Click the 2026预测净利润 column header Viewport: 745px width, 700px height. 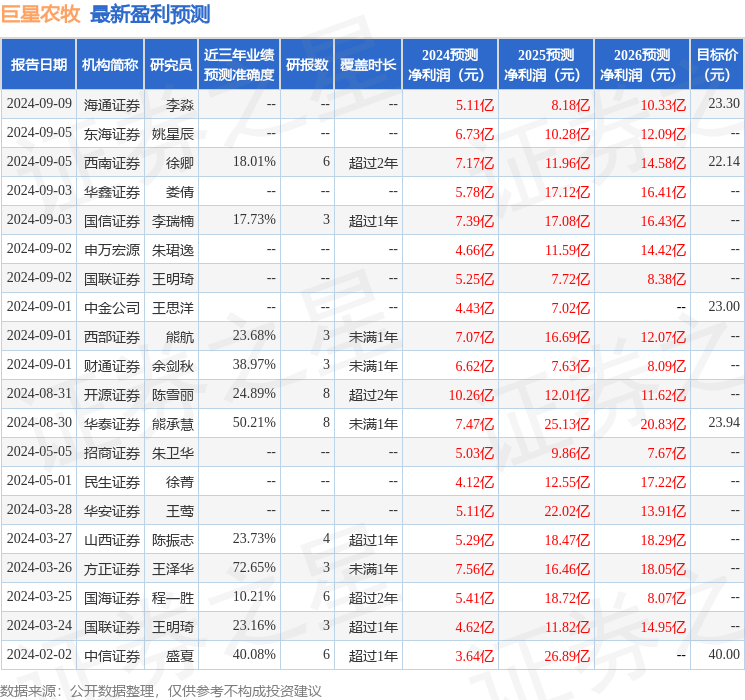[642, 64]
